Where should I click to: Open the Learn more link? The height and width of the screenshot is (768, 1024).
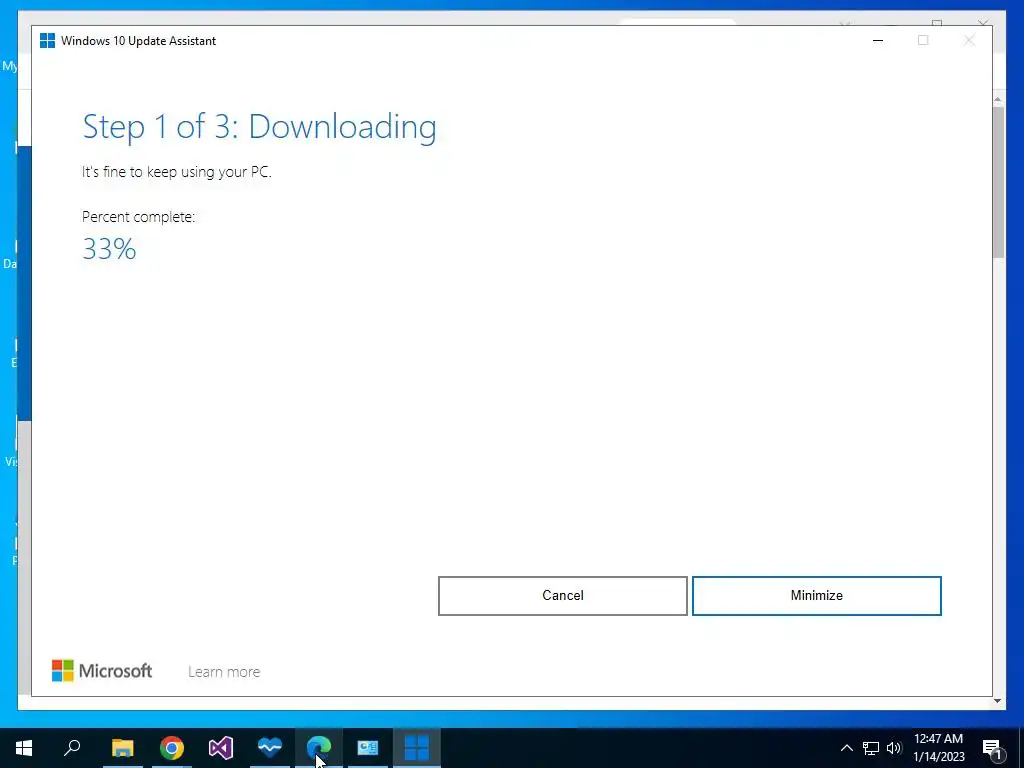[224, 671]
